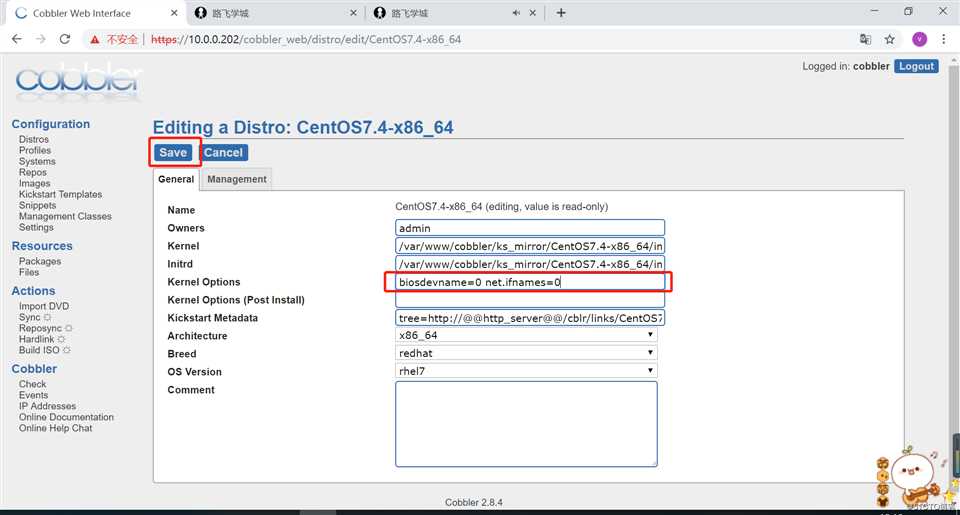Run the Reposync action
Image resolution: width=960 pixels, height=515 pixels.
40,328
